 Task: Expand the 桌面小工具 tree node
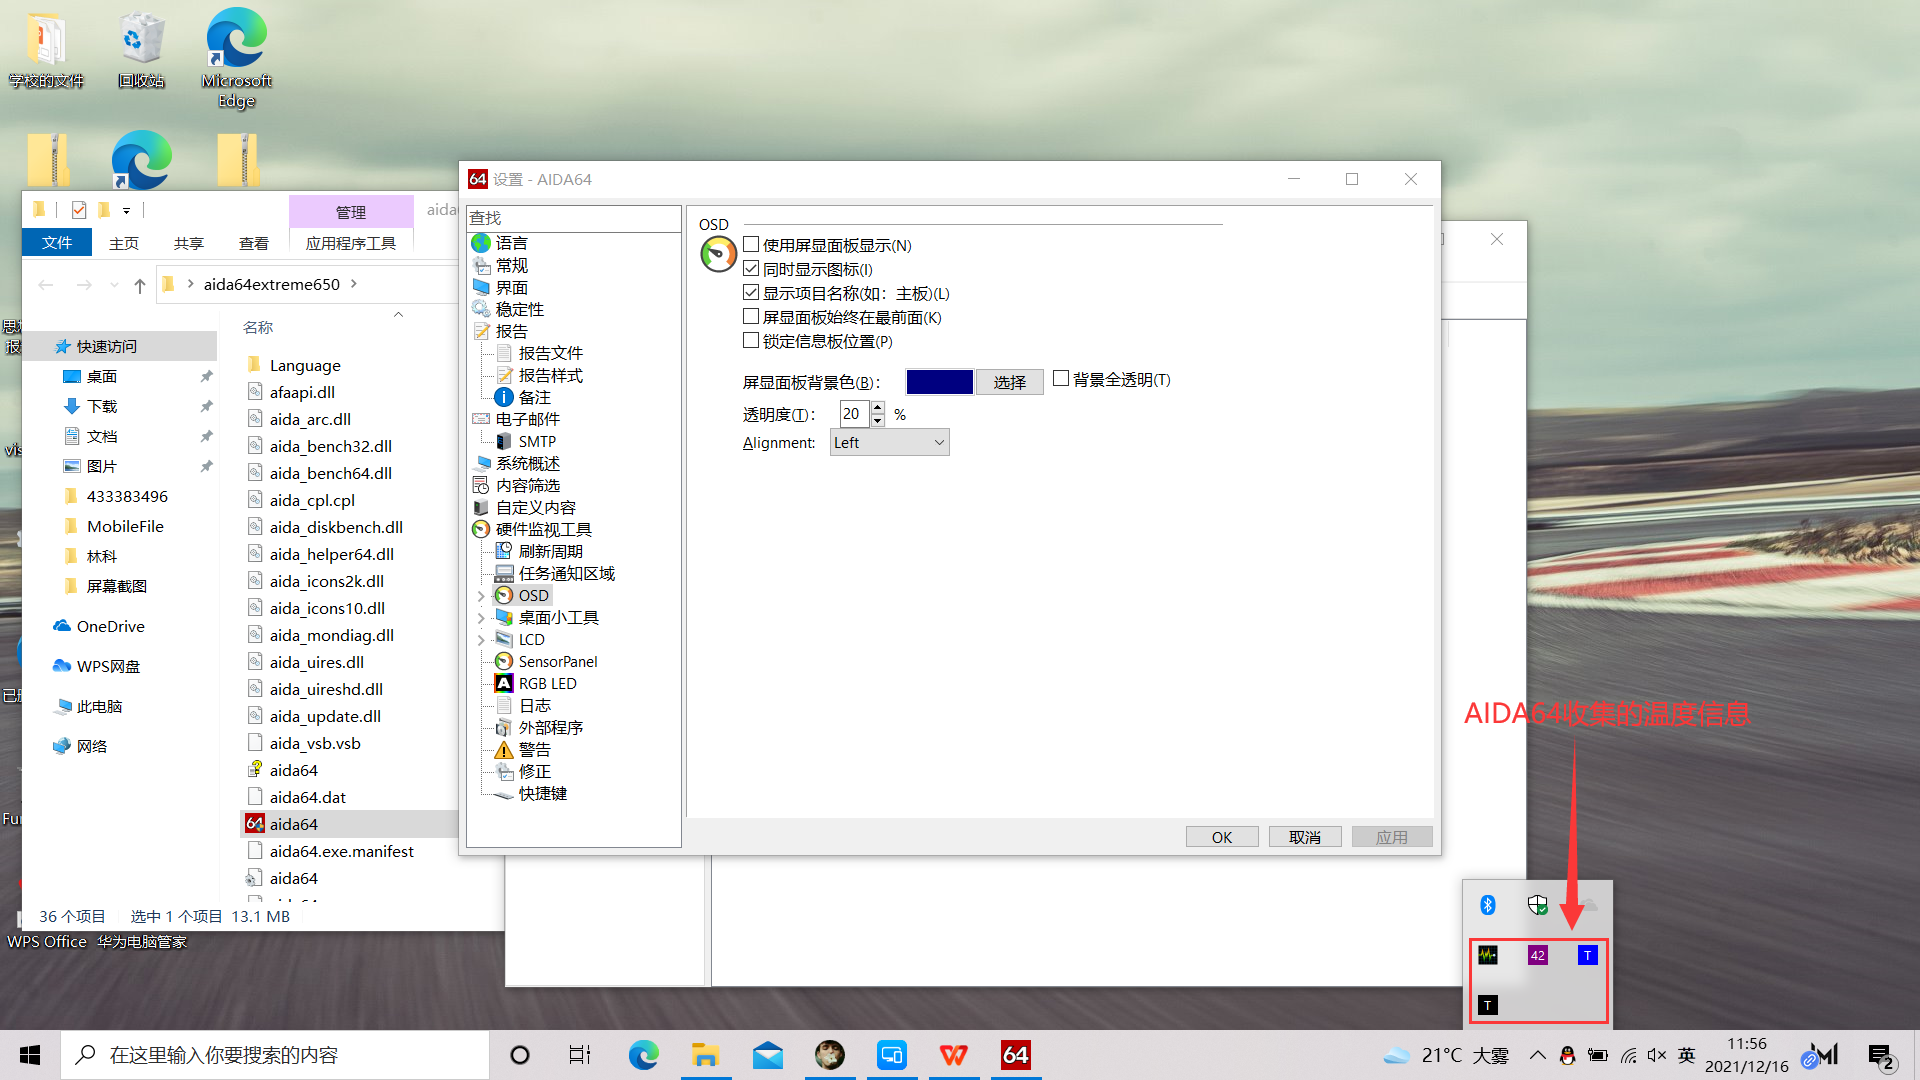(481, 617)
